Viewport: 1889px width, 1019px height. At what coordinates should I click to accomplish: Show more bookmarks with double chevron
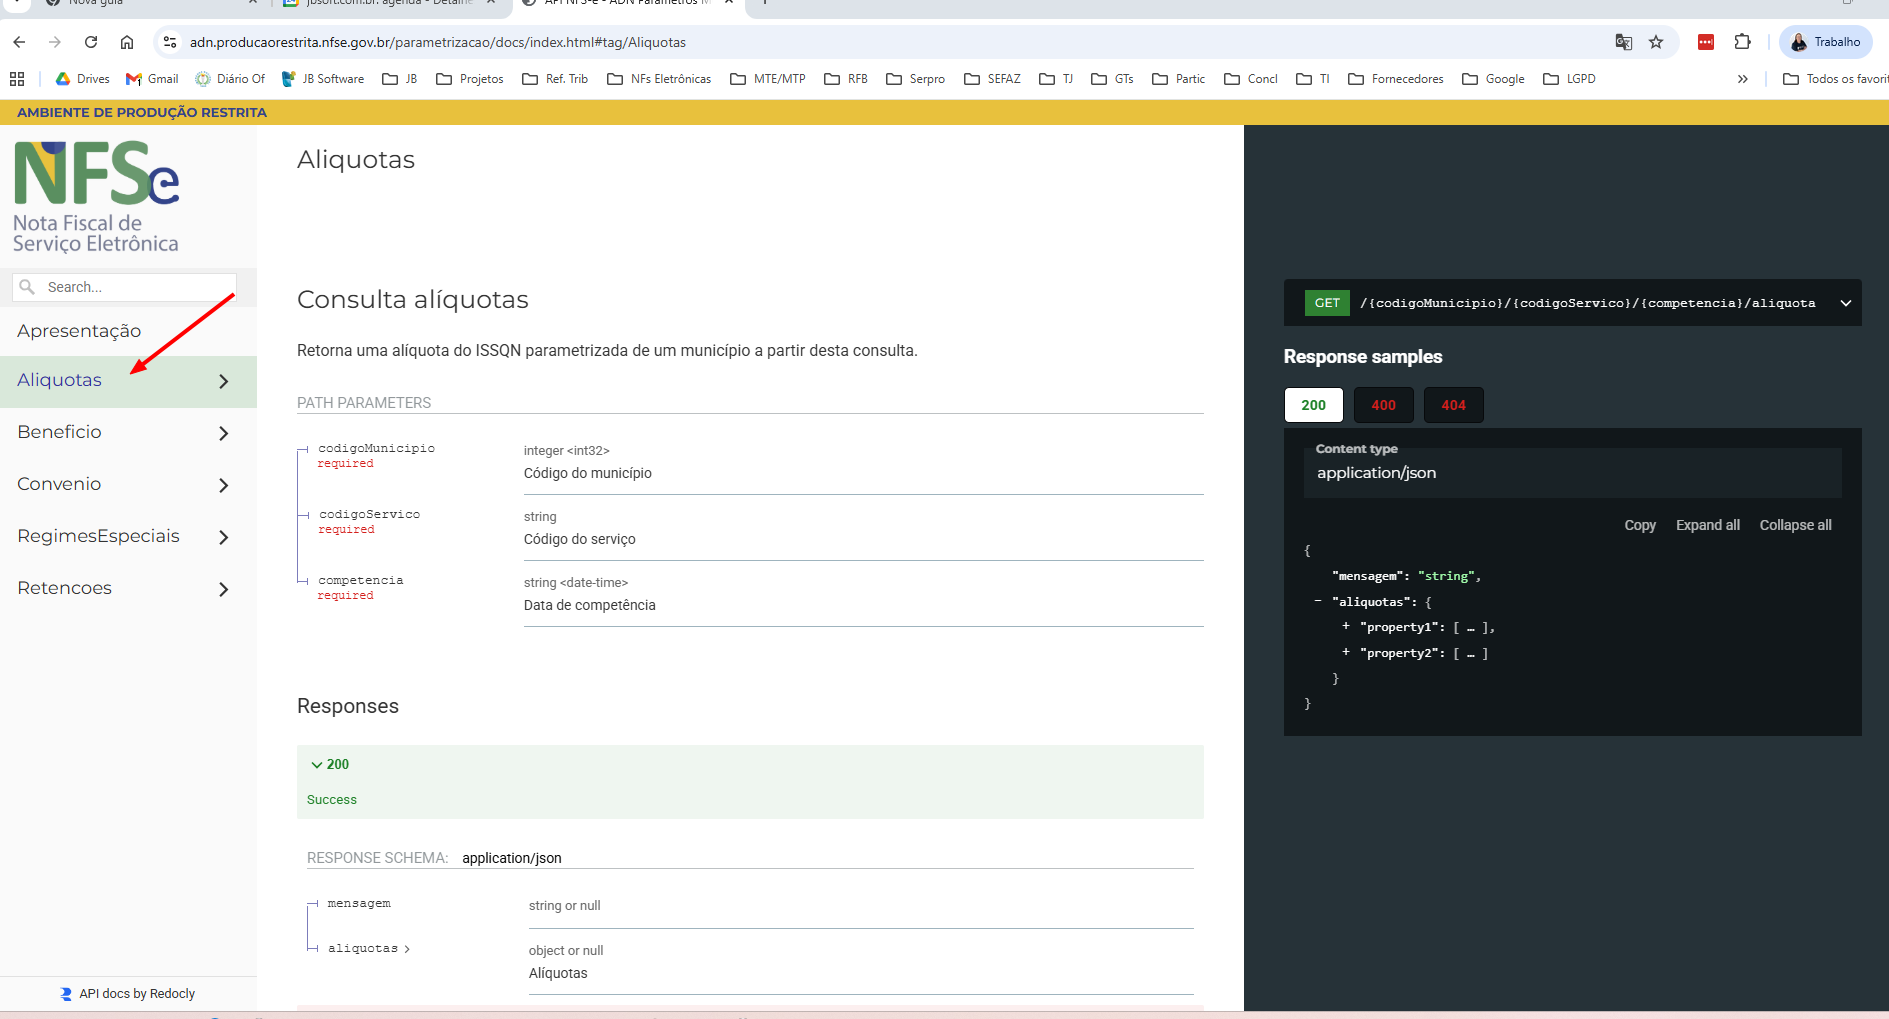point(1742,79)
